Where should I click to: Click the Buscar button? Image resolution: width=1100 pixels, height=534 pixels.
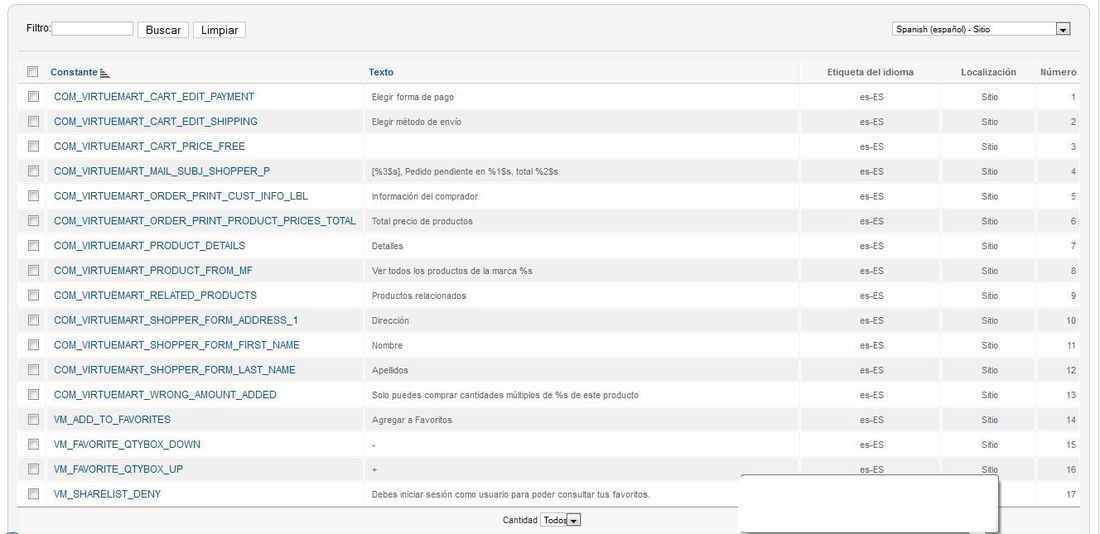(163, 29)
